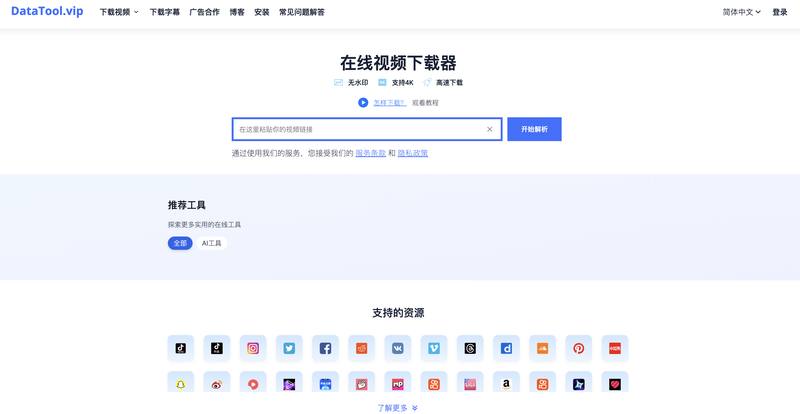Open the Pinterest resource icon
This screenshot has width=800, height=414.
[579, 348]
